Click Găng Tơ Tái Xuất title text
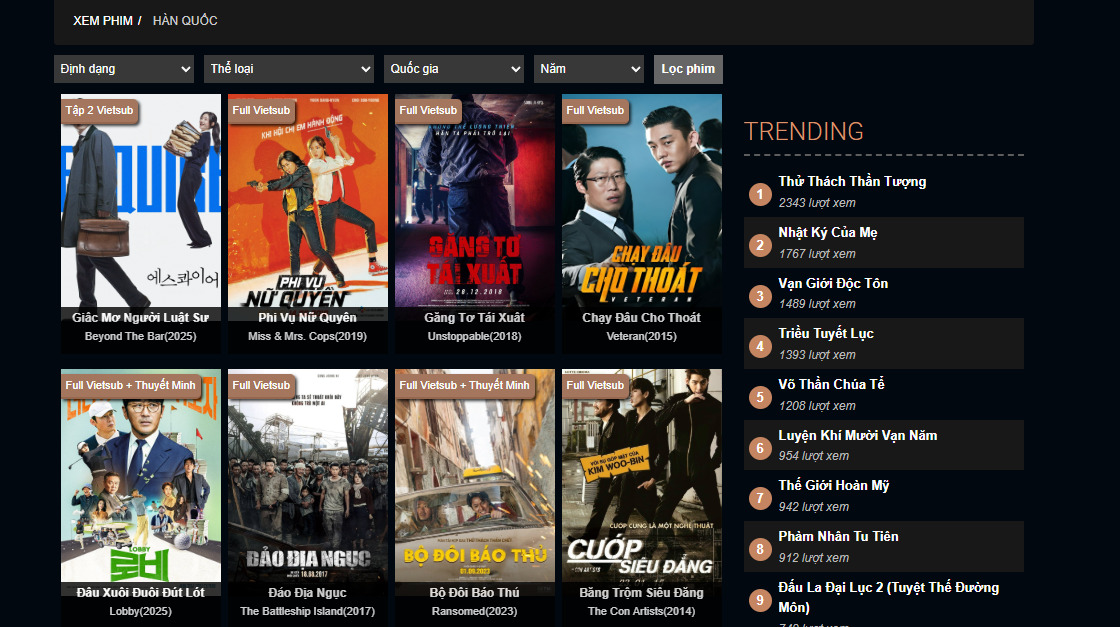 pyautogui.click(x=475, y=318)
